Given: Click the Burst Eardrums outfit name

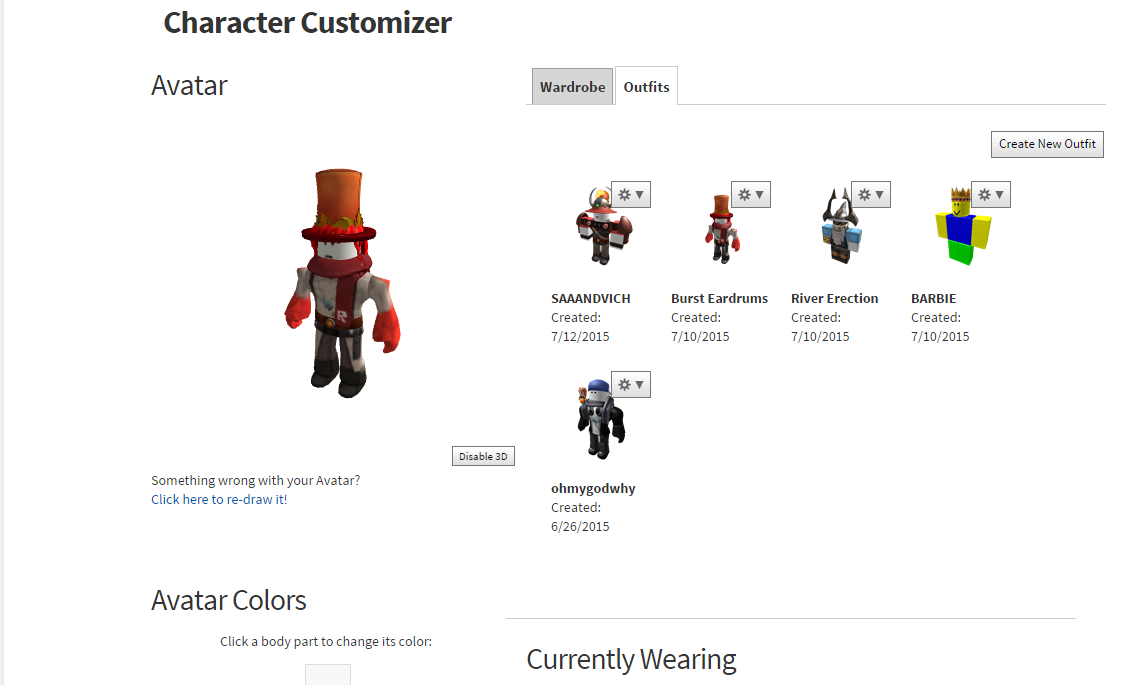Looking at the screenshot, I should tap(720, 299).
